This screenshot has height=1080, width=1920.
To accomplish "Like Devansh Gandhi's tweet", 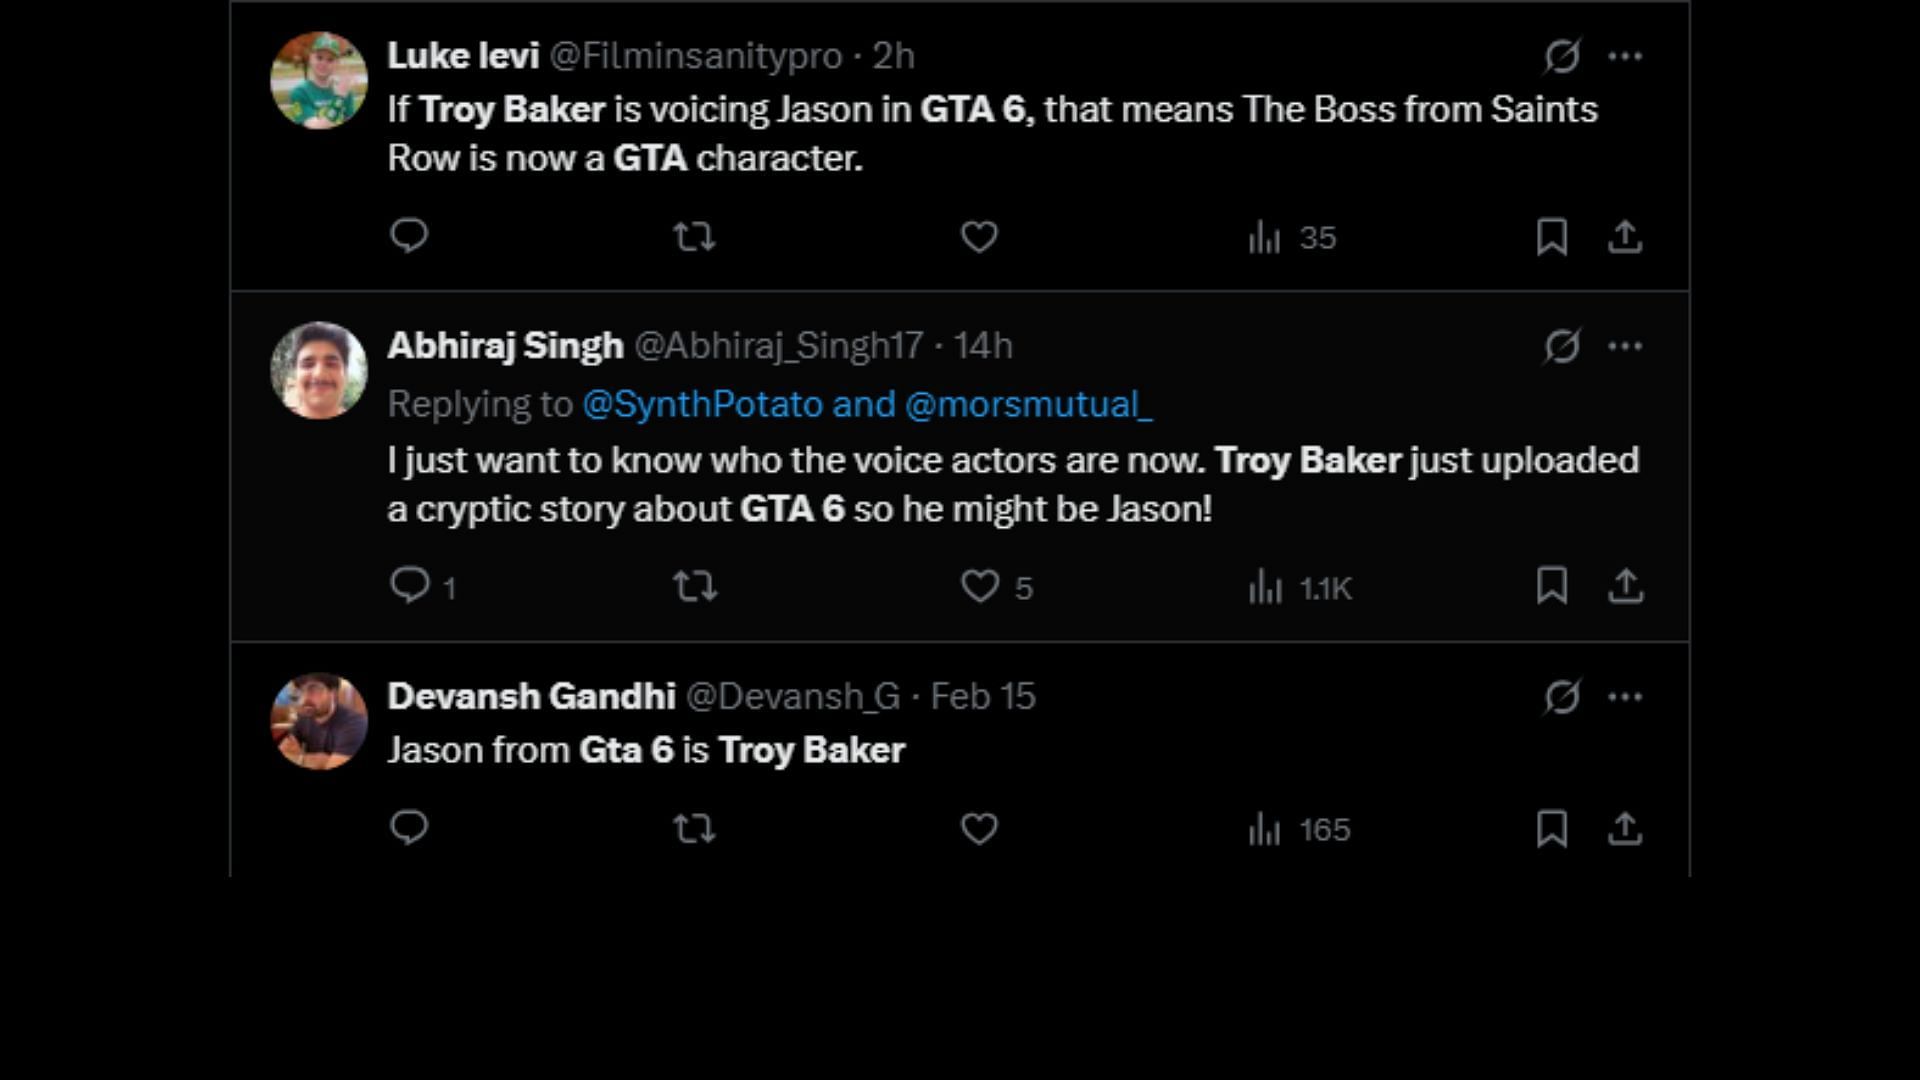I will (979, 829).
